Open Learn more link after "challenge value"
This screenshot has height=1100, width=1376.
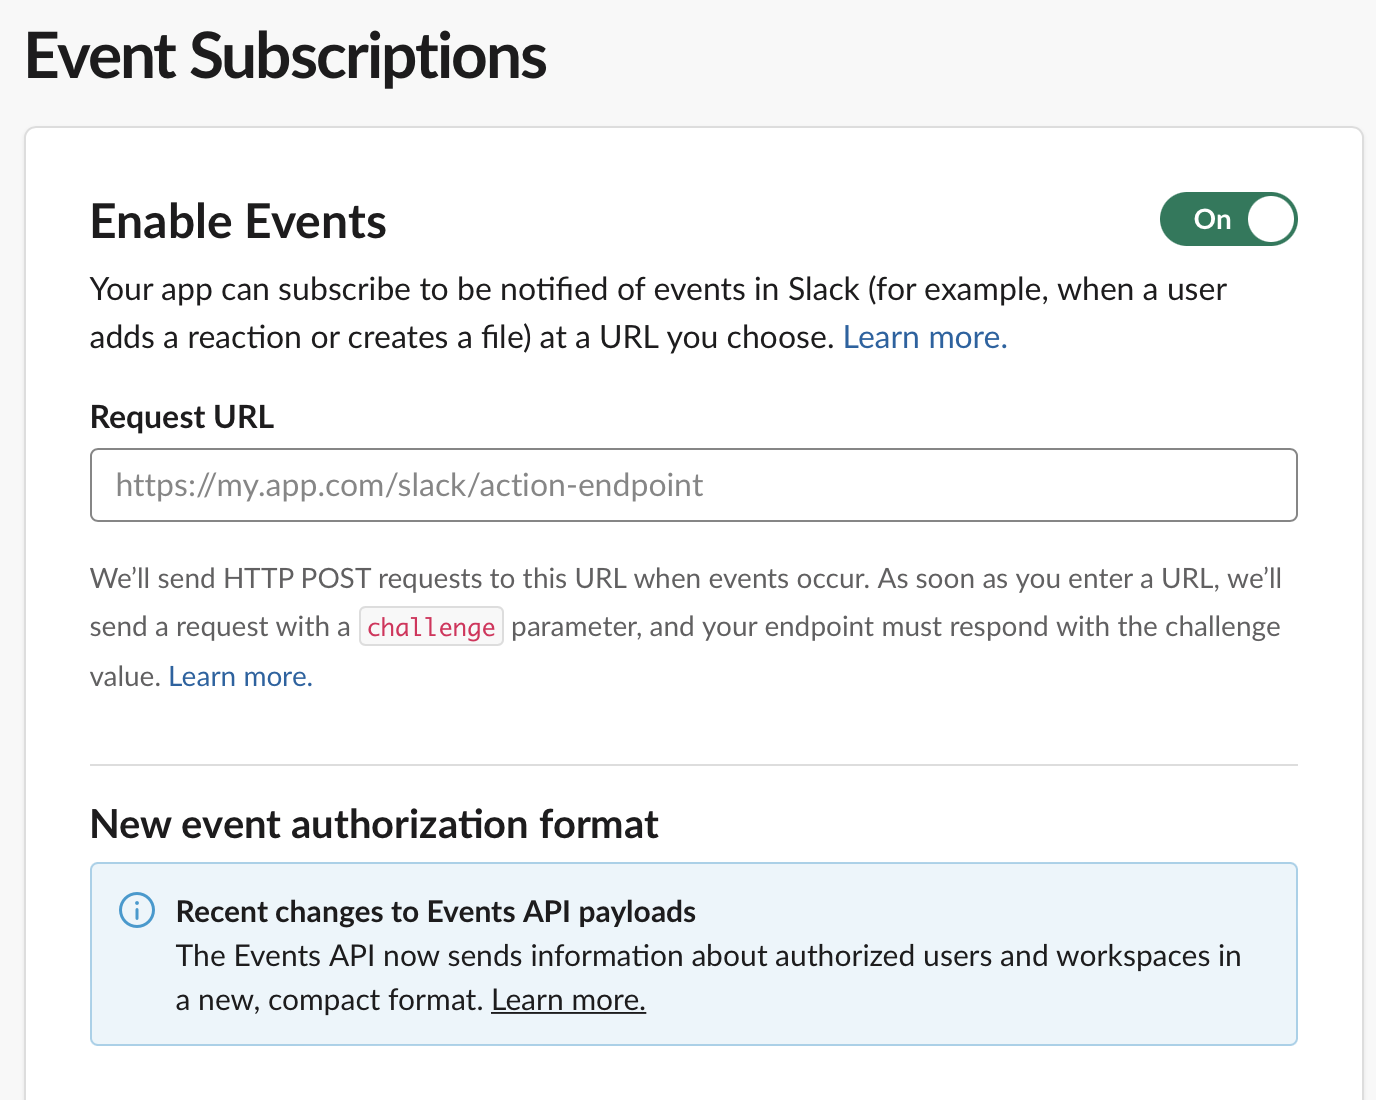pyautogui.click(x=240, y=677)
